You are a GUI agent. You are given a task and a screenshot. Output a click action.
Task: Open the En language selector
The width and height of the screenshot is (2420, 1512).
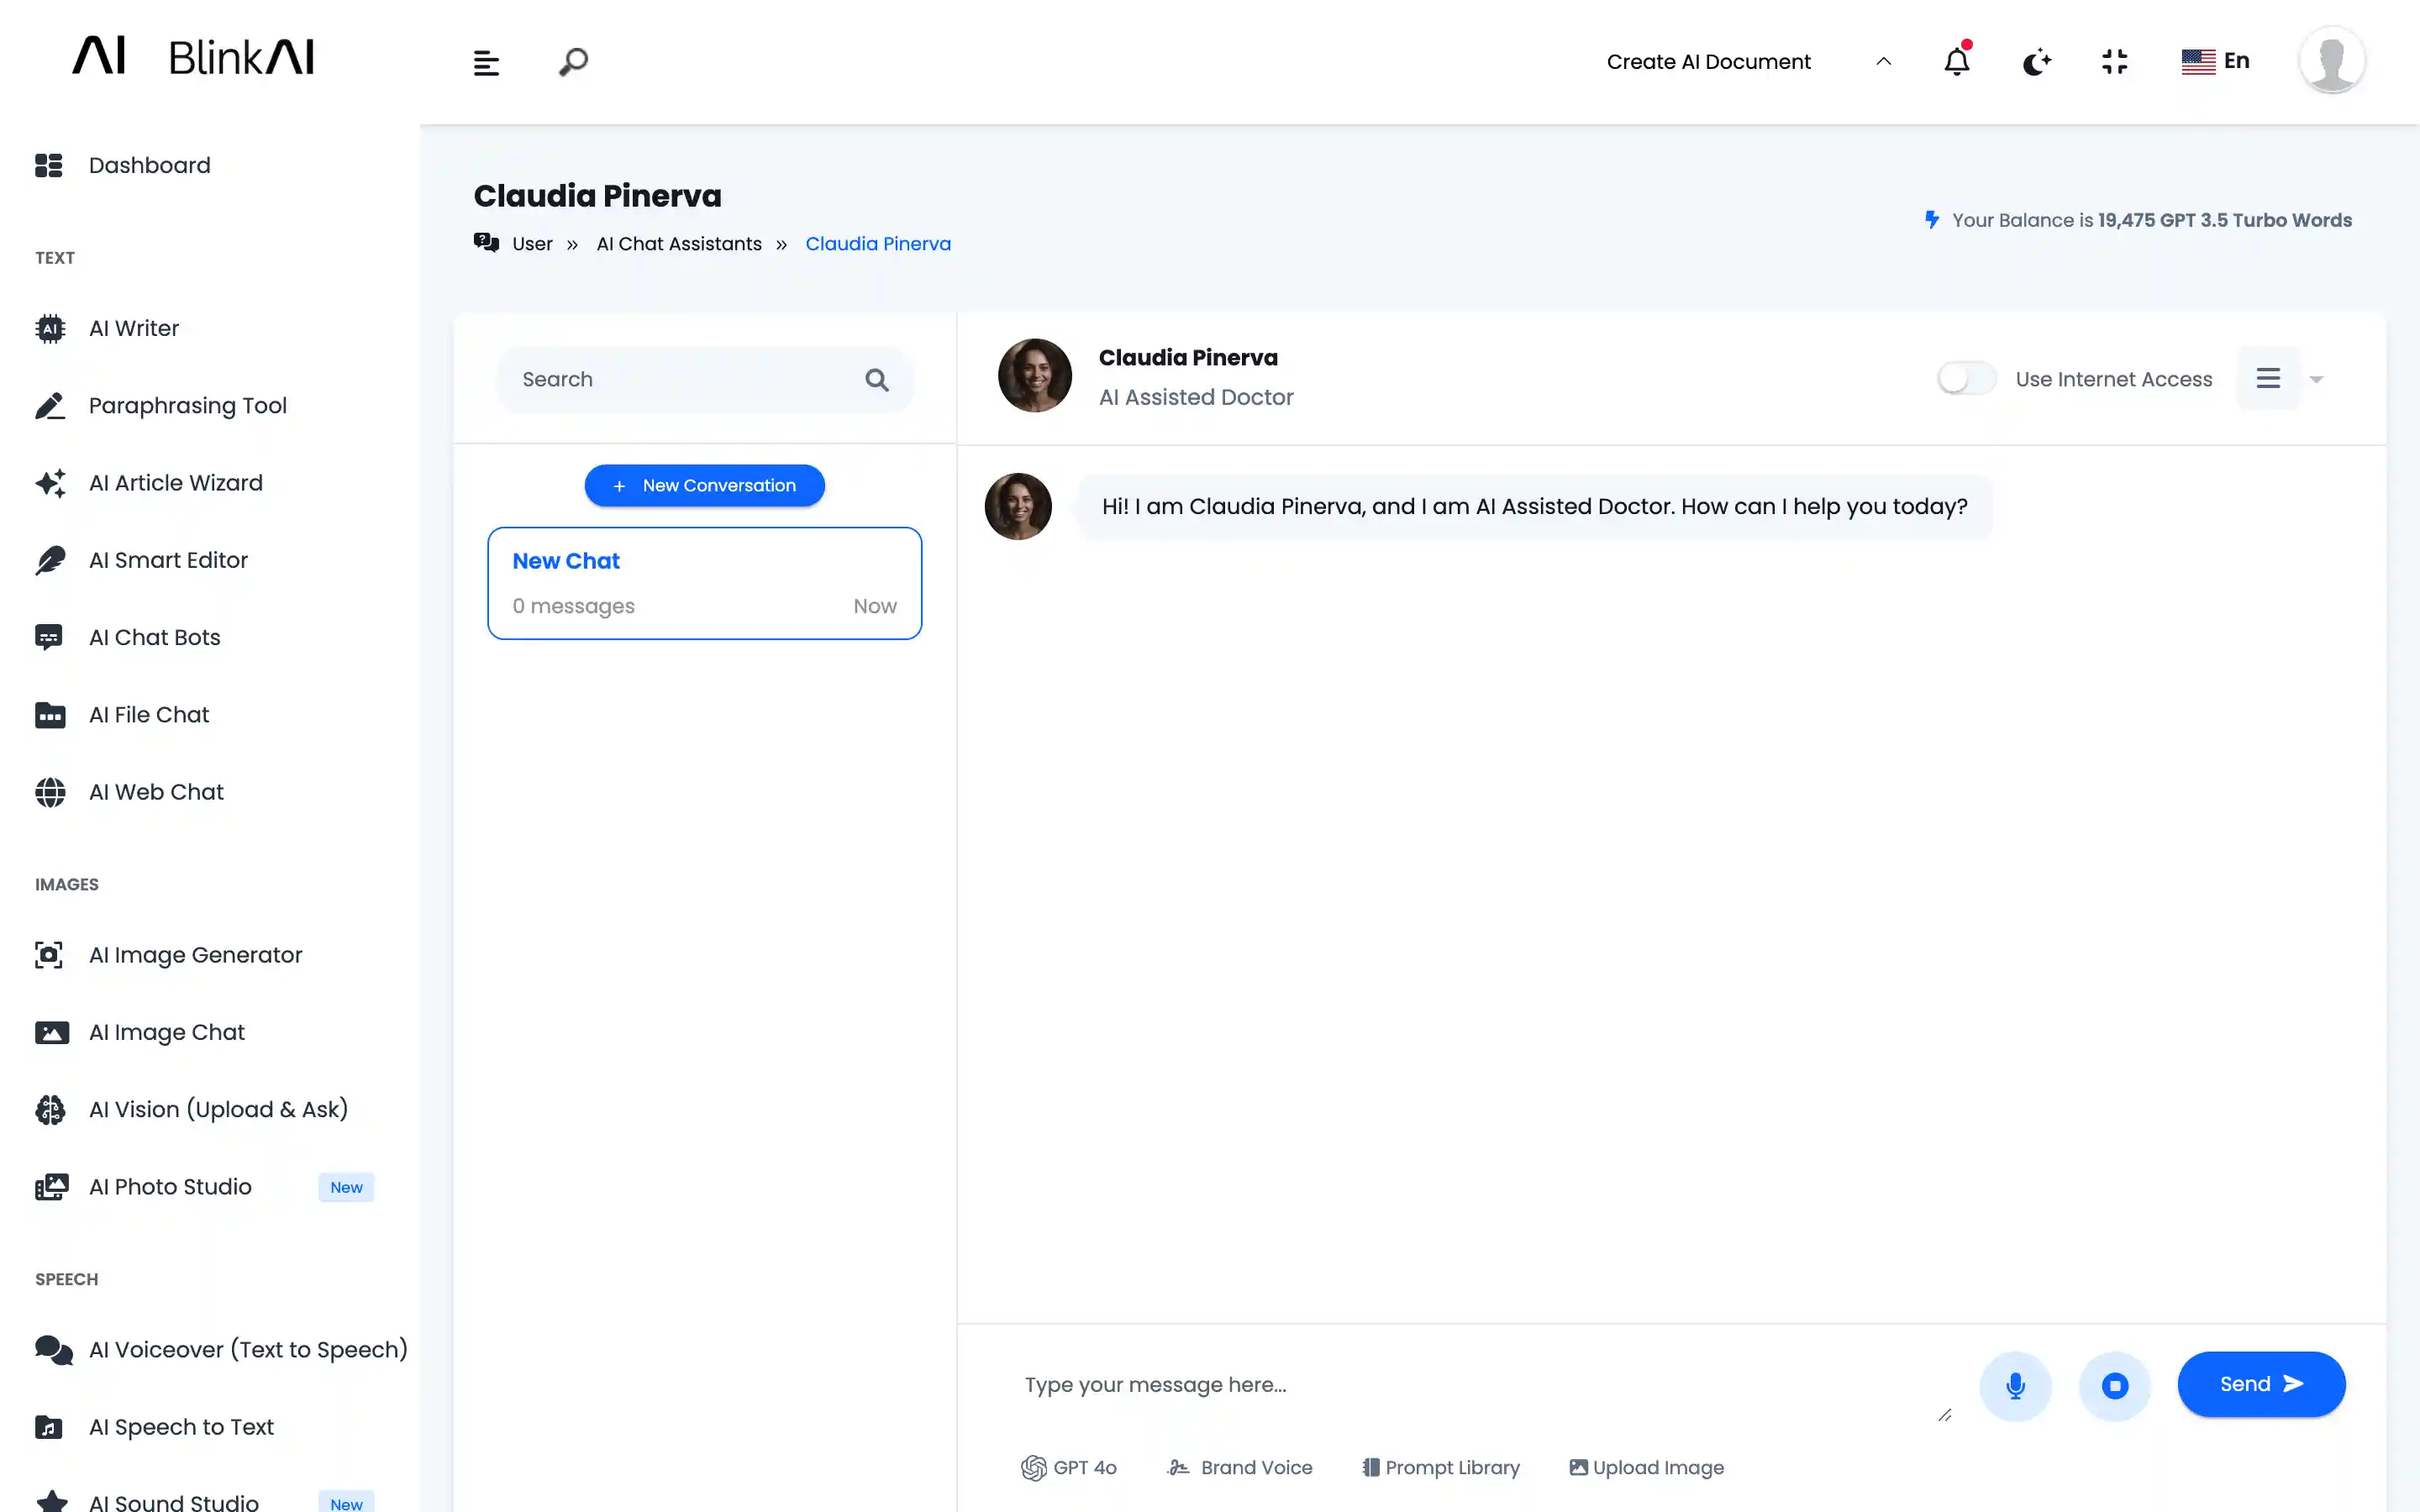pos(2215,61)
